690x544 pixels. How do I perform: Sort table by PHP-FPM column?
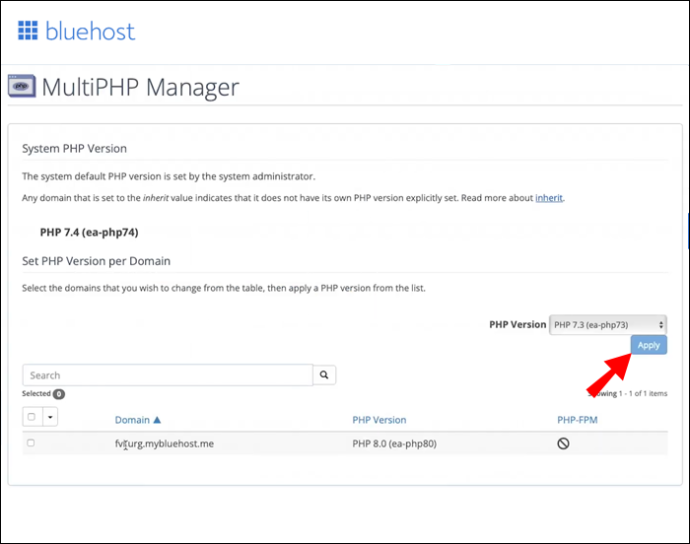click(577, 420)
